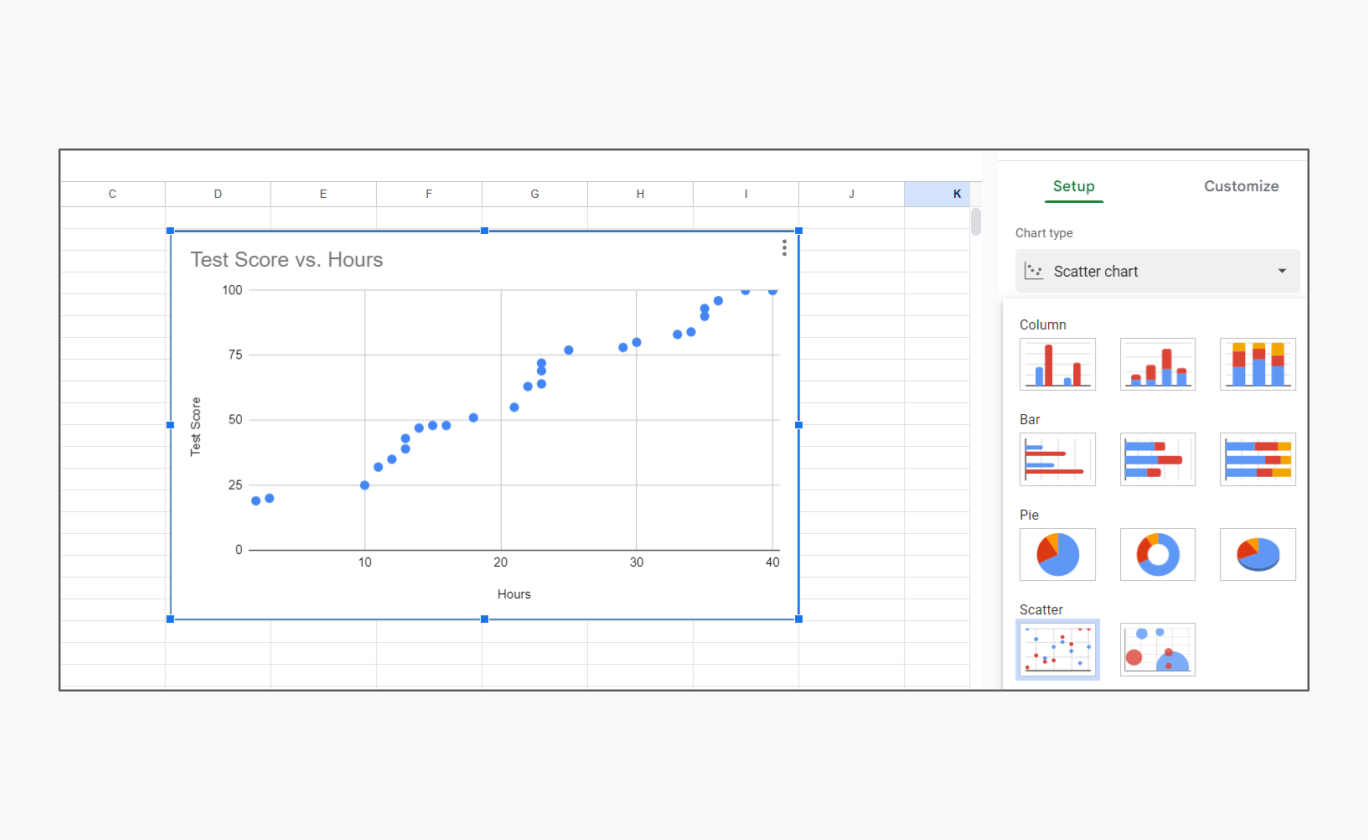Pick the 100% stacked column chart icon
The image size is (1368, 840).
pyautogui.click(x=1257, y=364)
